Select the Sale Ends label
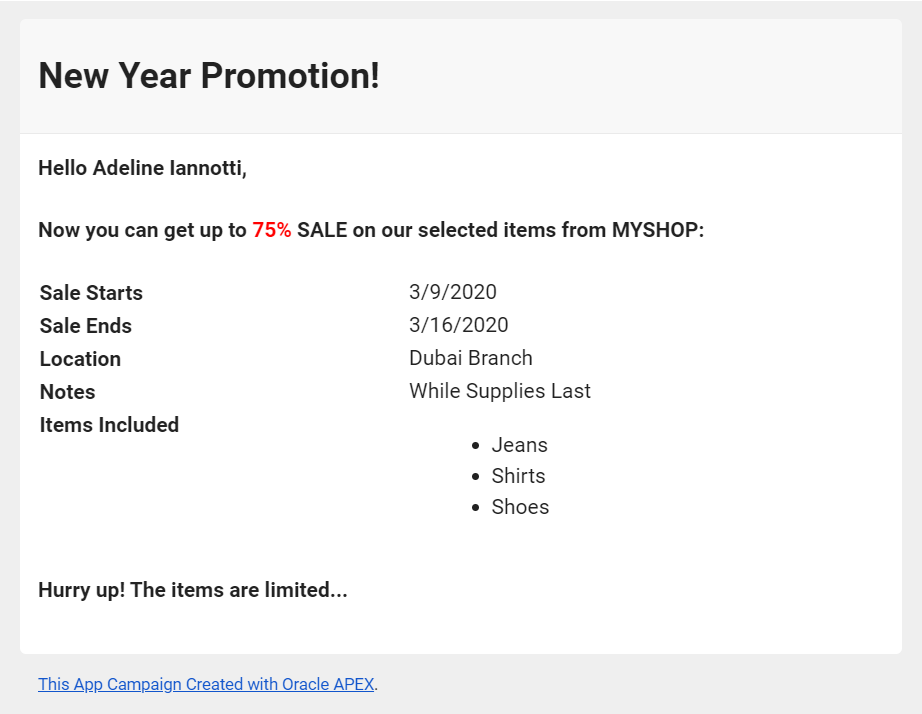Viewport: 922px width, 714px height. point(86,326)
